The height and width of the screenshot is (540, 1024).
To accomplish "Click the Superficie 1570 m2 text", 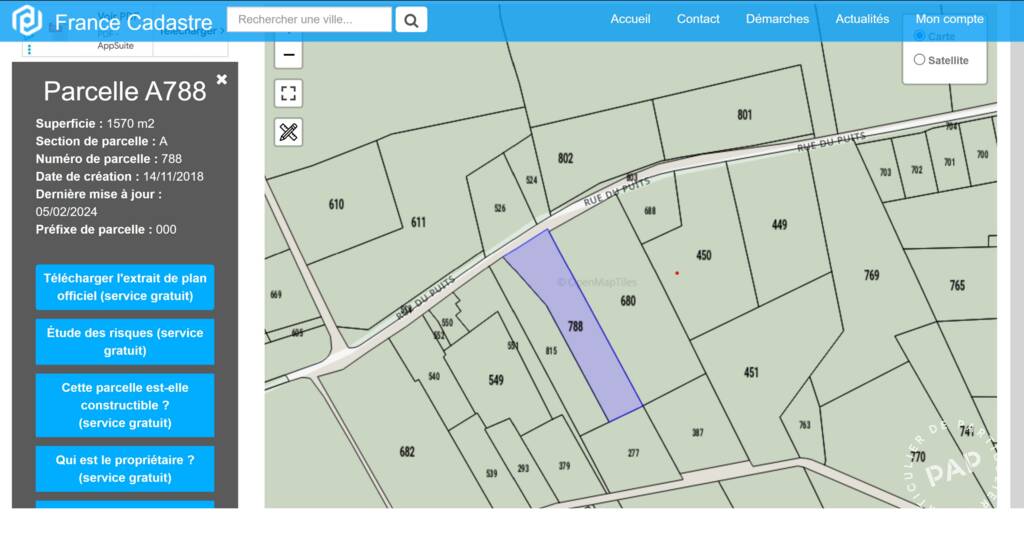I will 95,123.
